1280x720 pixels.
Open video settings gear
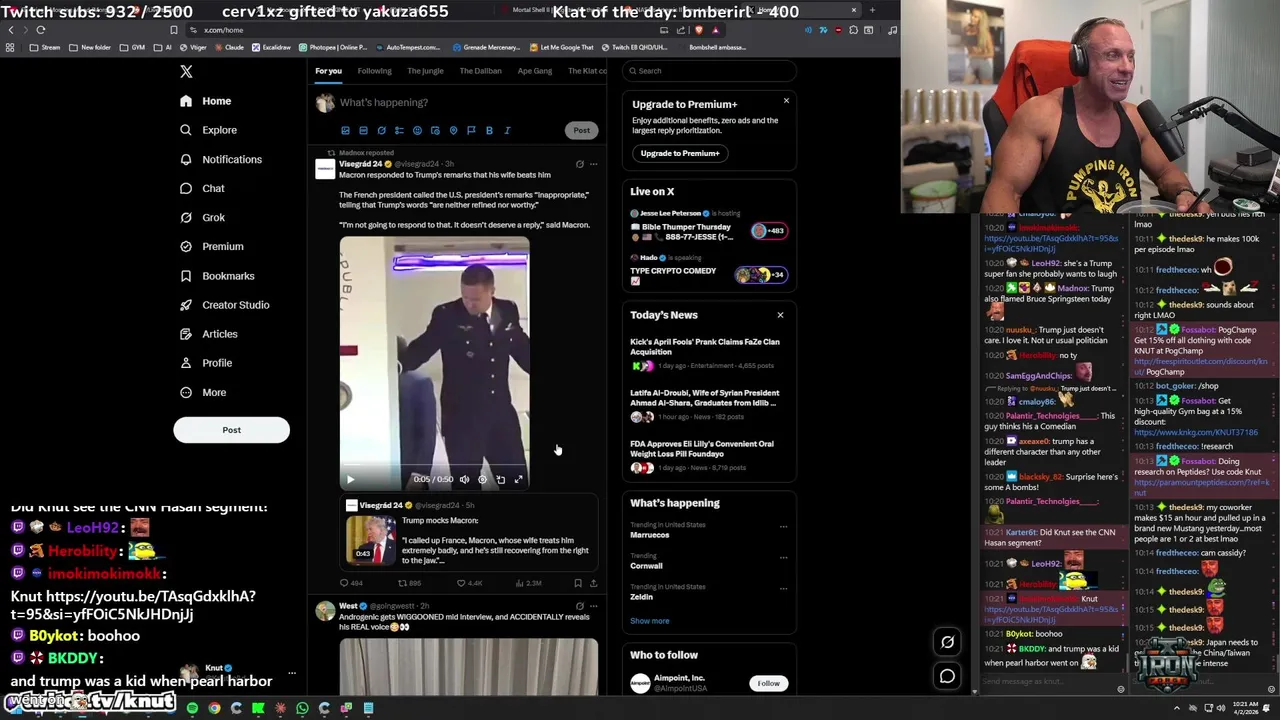tap(482, 480)
